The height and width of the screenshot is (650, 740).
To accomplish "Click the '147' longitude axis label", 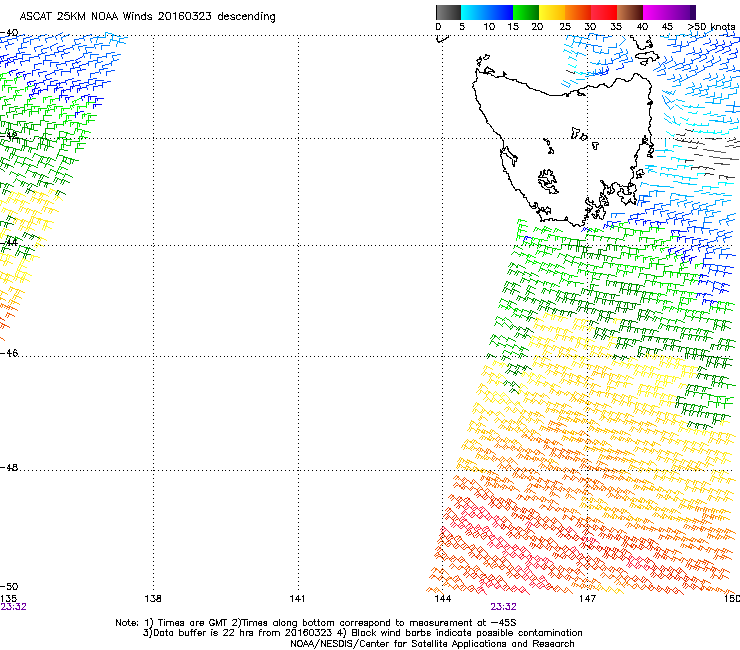I will pyautogui.click(x=587, y=599).
